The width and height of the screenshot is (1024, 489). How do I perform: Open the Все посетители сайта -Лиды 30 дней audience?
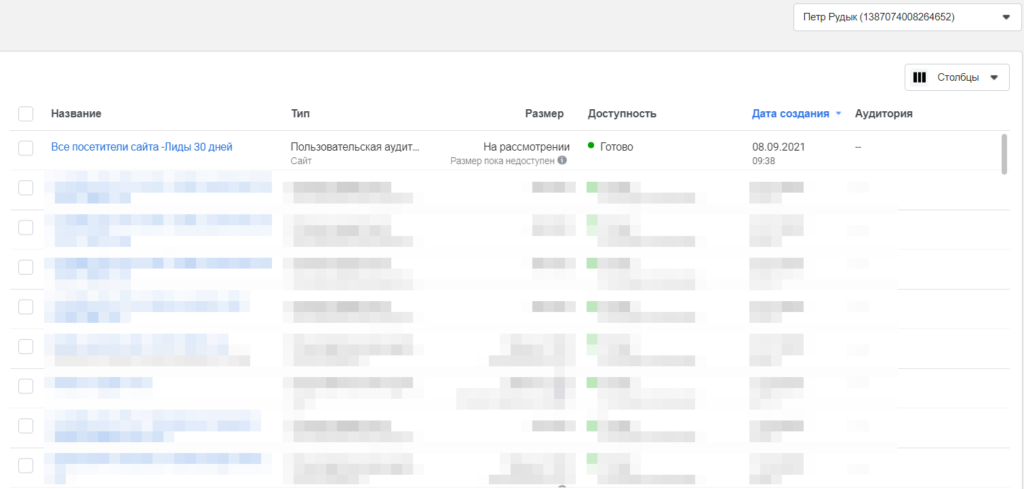[141, 147]
